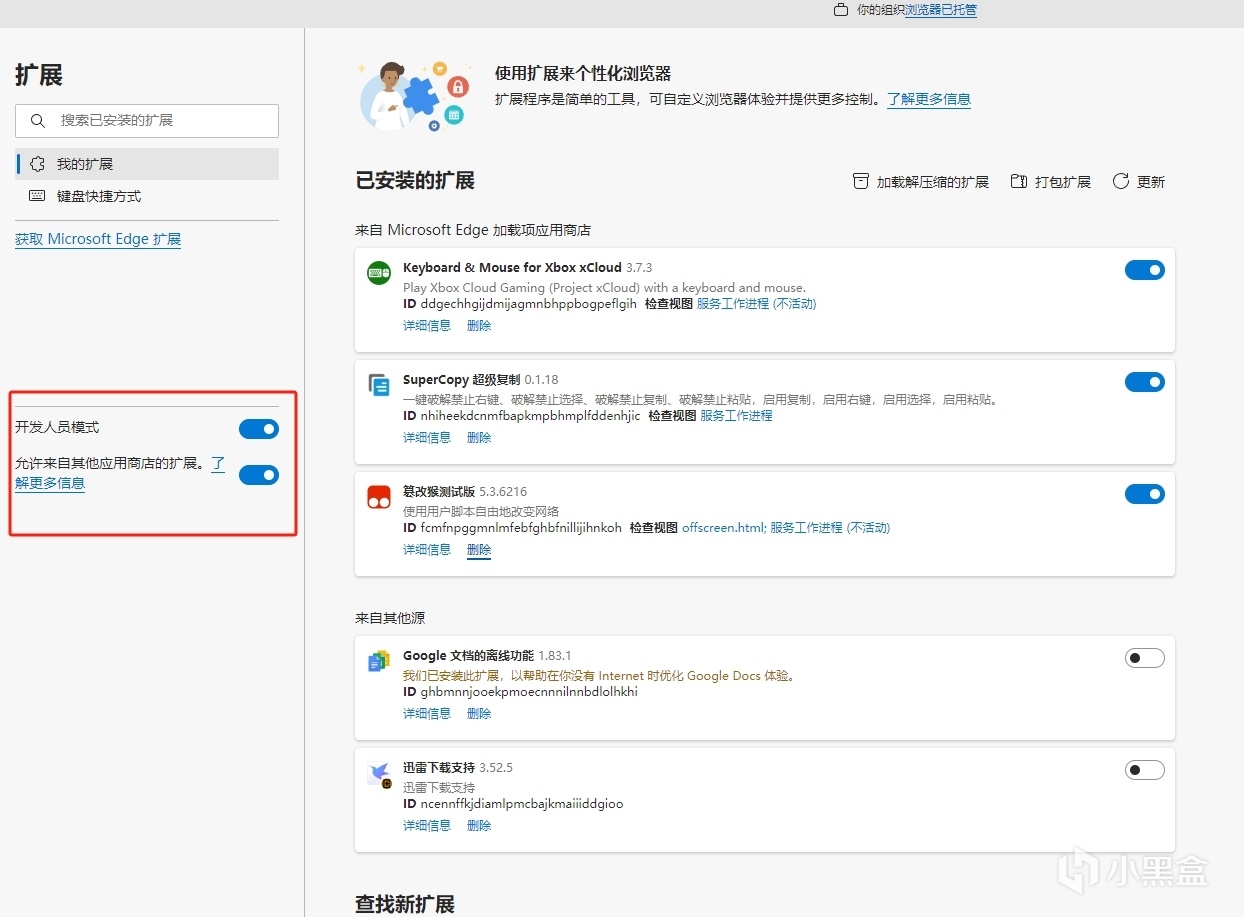The image size is (1244, 917).
Task: Click the 更新 button
Action: click(x=1138, y=181)
